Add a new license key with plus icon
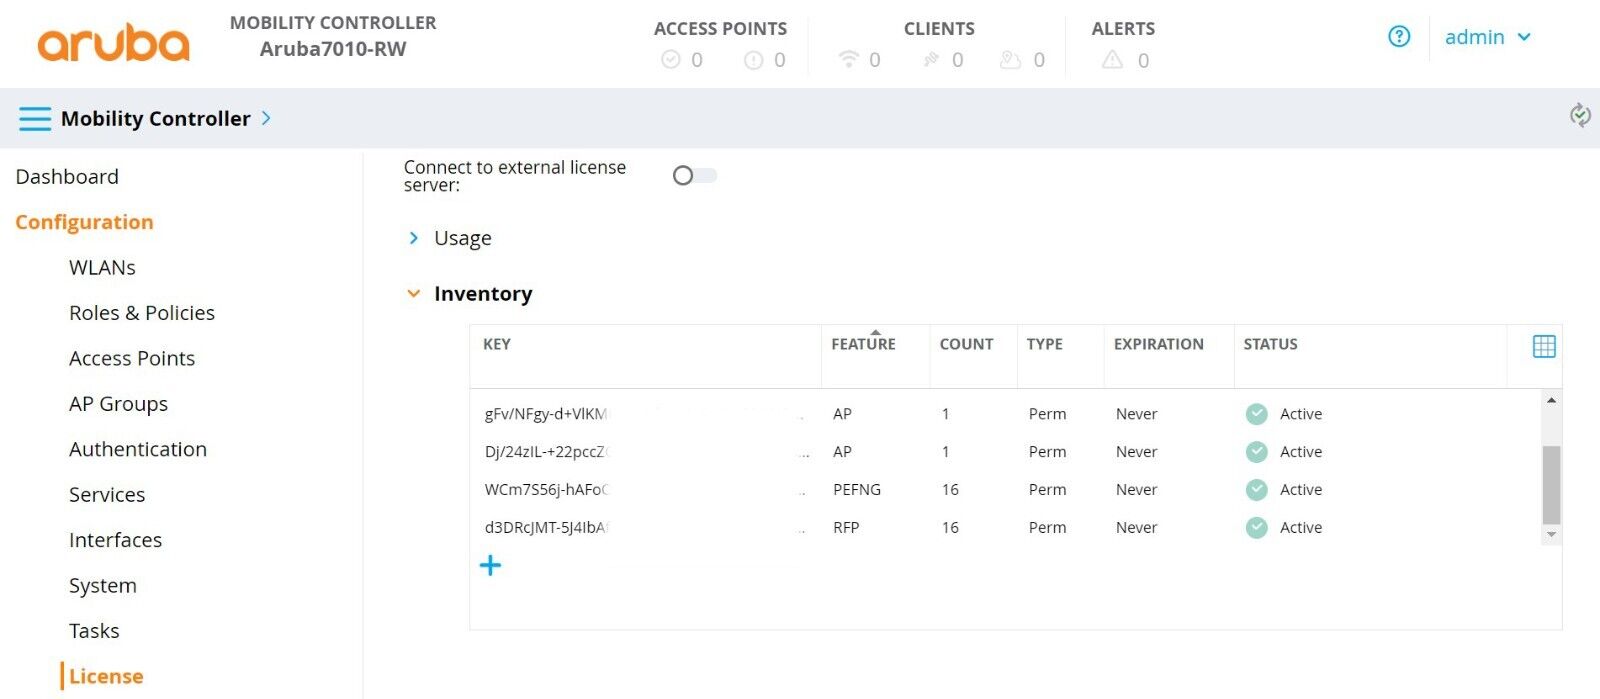 tap(490, 566)
